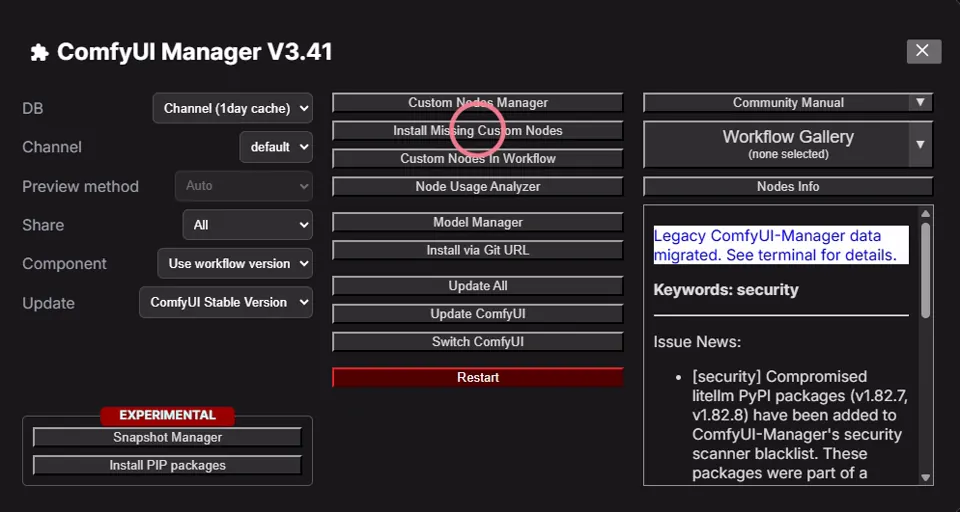This screenshot has width=960, height=512.
Task: Click the Preview method label
Action: coord(80,186)
